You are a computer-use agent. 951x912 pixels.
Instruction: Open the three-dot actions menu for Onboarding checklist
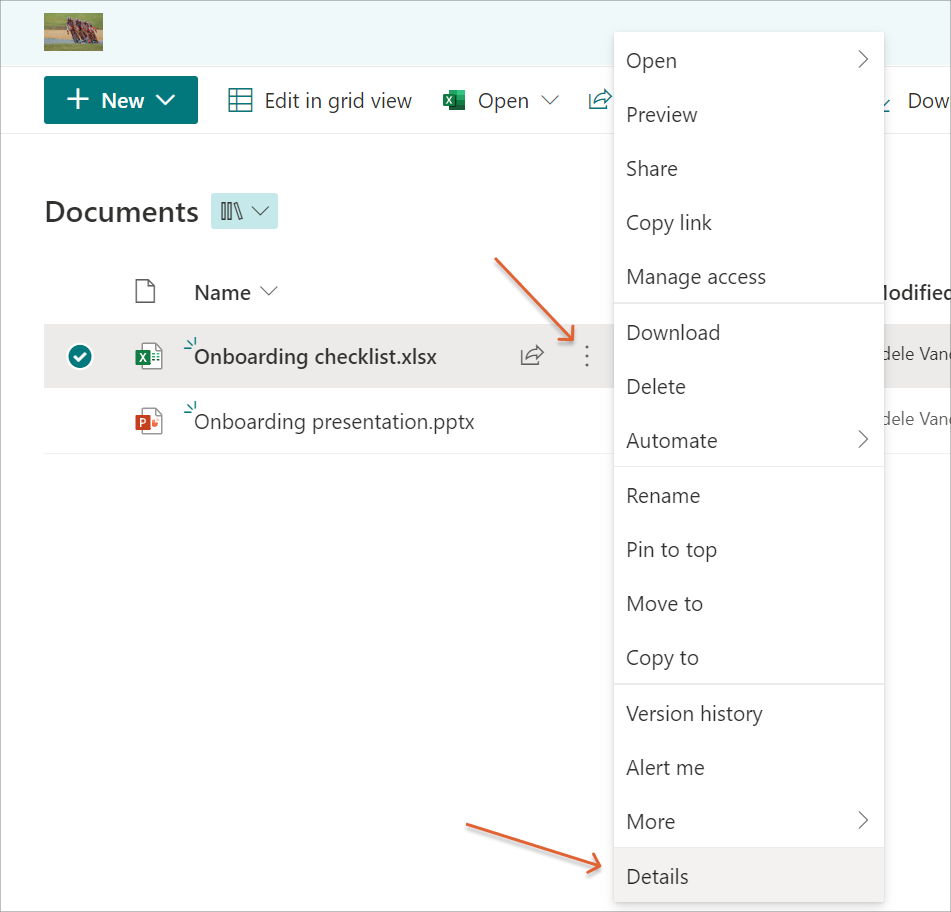coord(586,355)
